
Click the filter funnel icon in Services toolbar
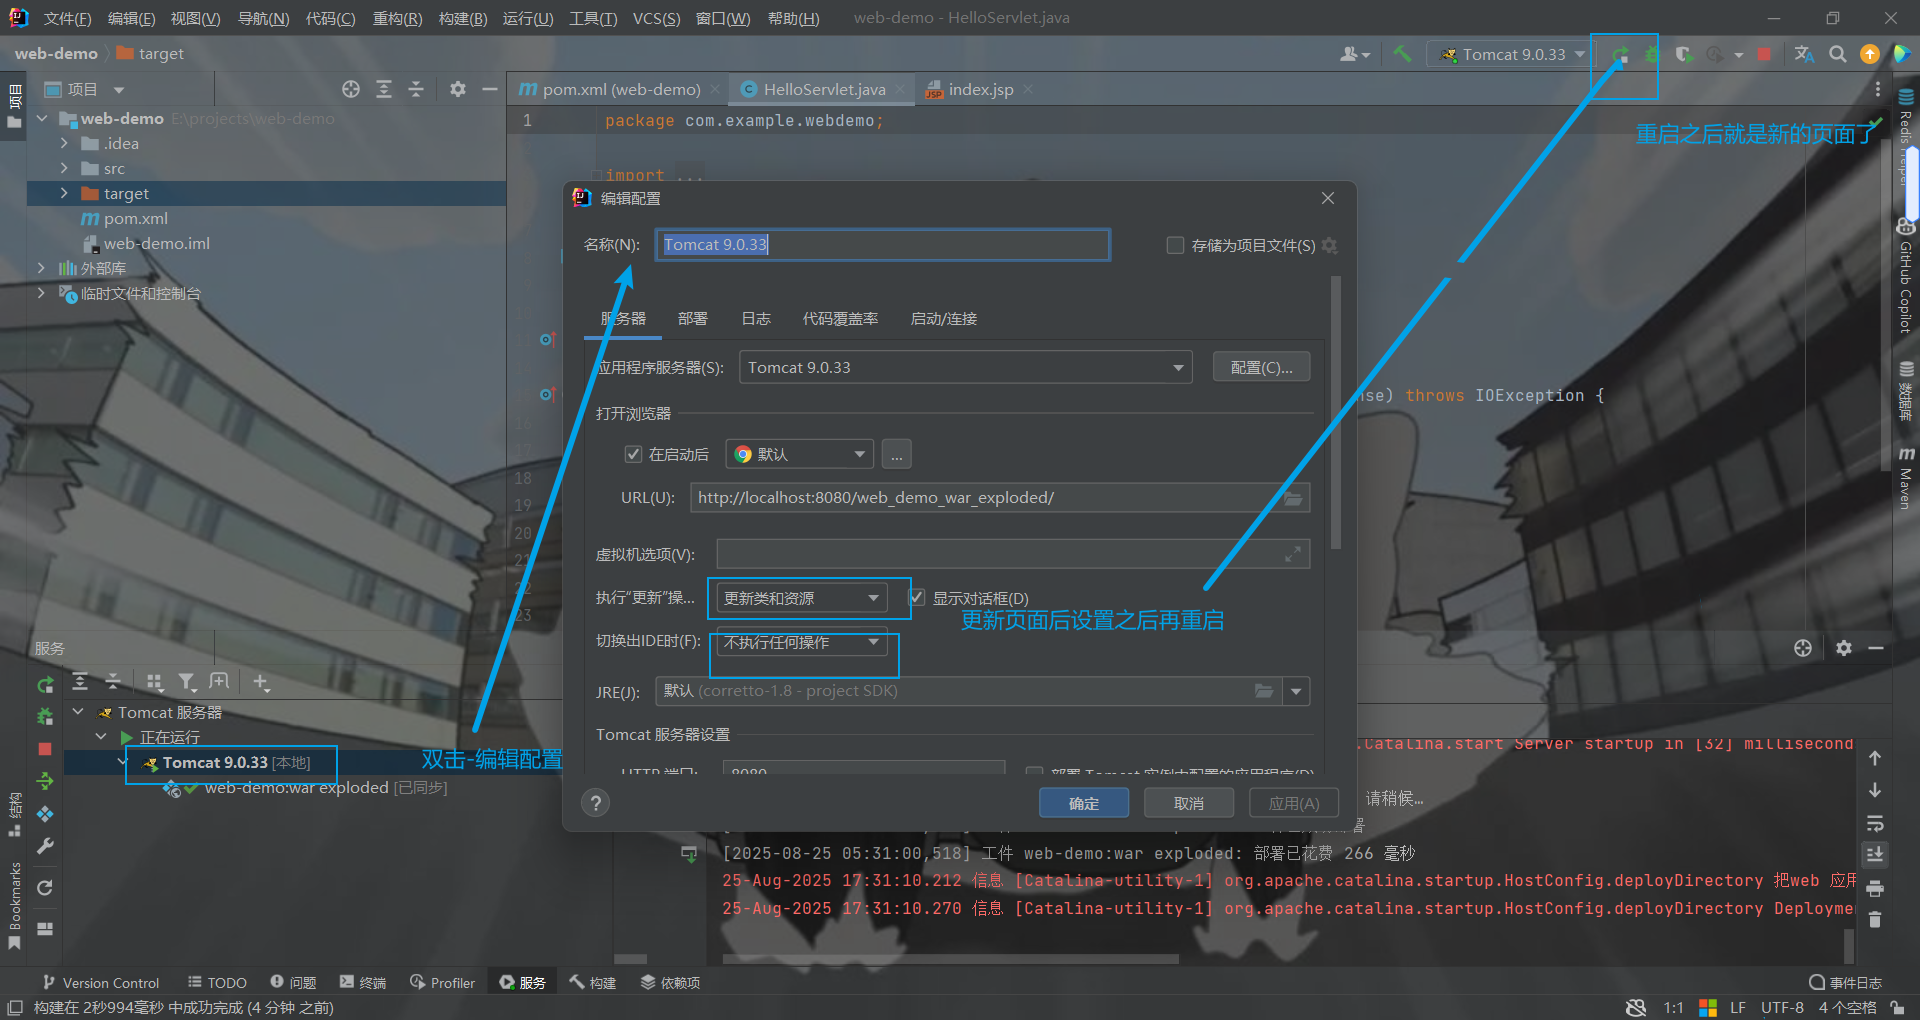click(x=187, y=682)
